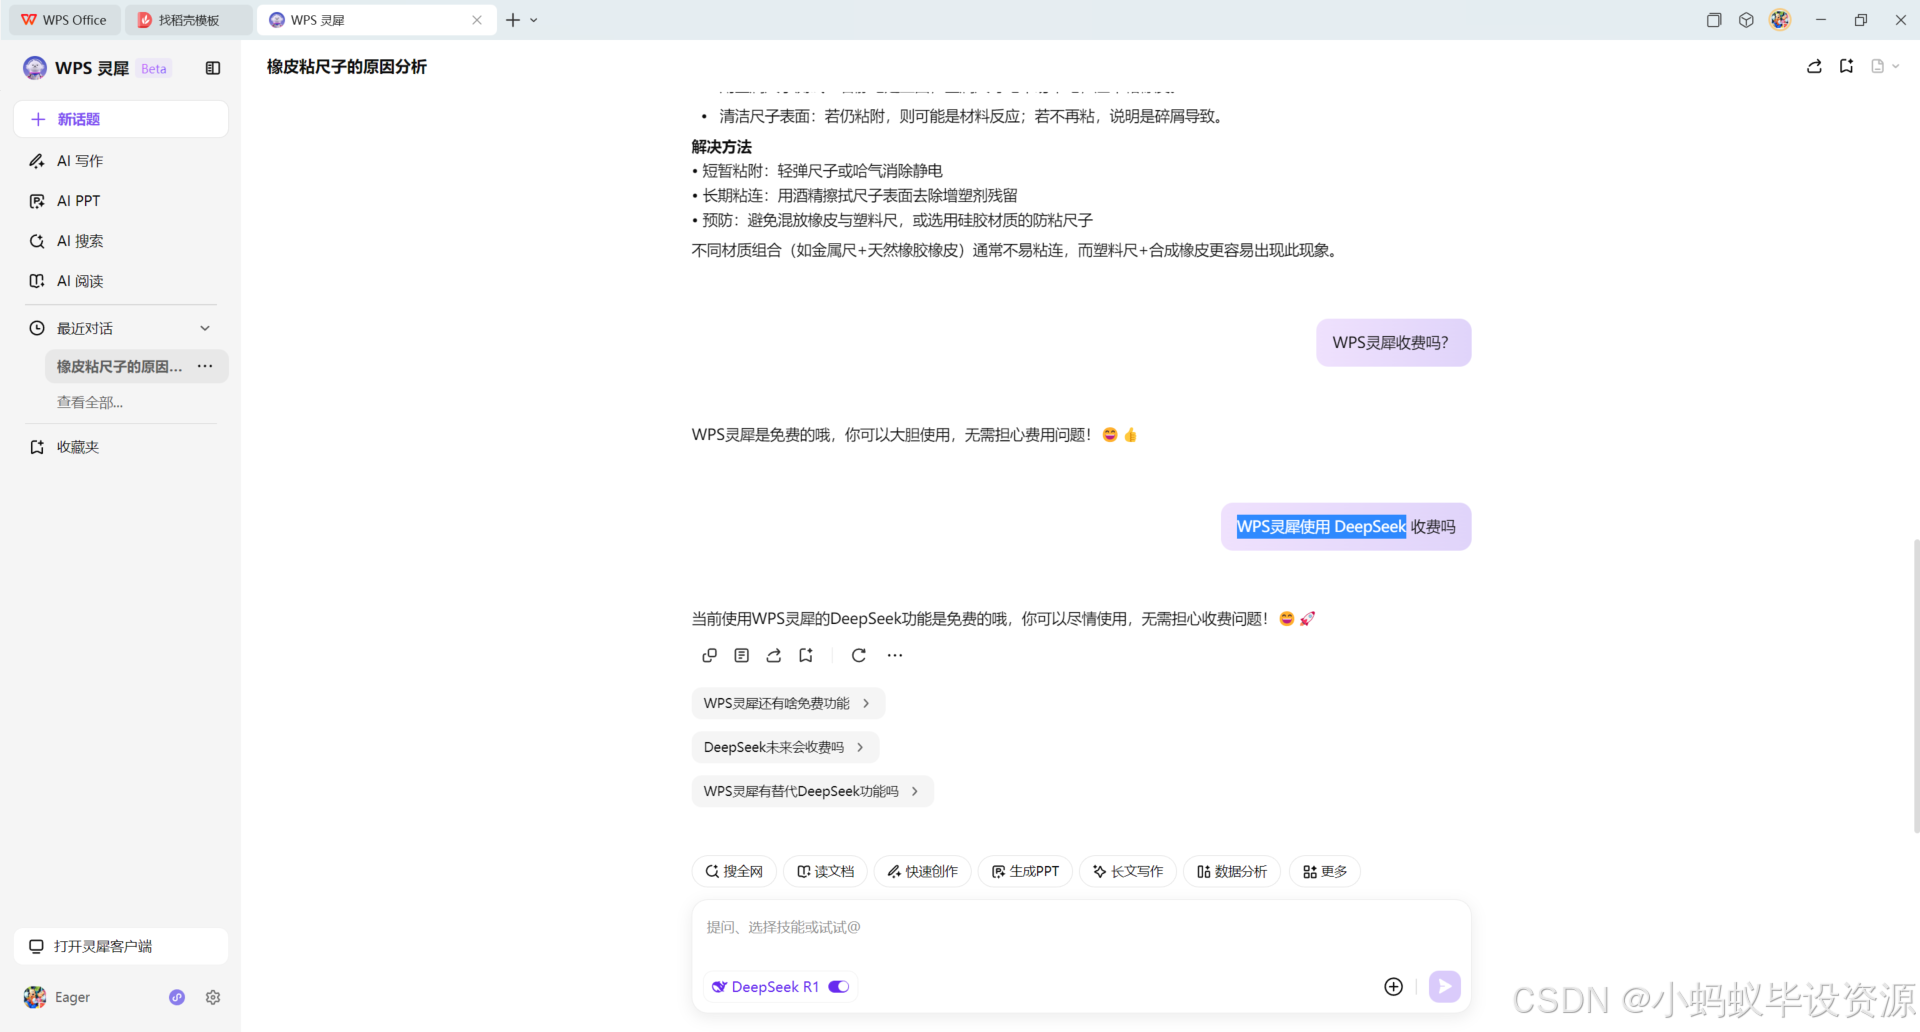Click the Beta label badge

[x=154, y=69]
